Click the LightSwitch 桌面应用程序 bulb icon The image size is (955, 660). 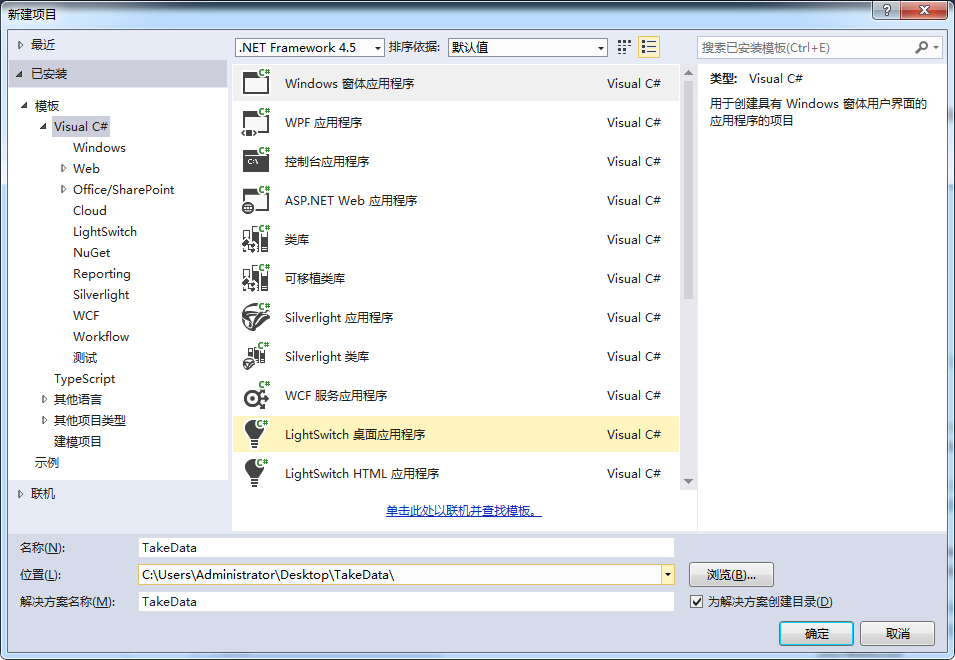256,434
